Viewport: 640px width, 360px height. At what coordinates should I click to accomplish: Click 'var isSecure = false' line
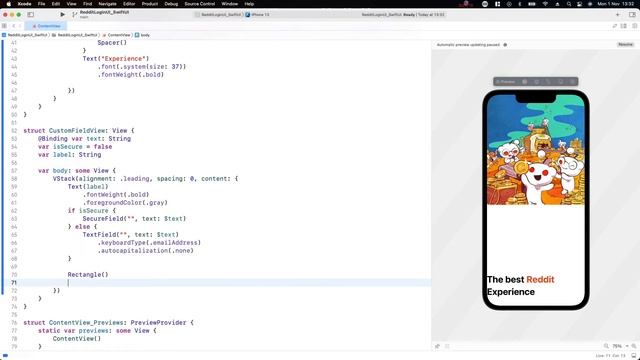pyautogui.click(x=75, y=147)
